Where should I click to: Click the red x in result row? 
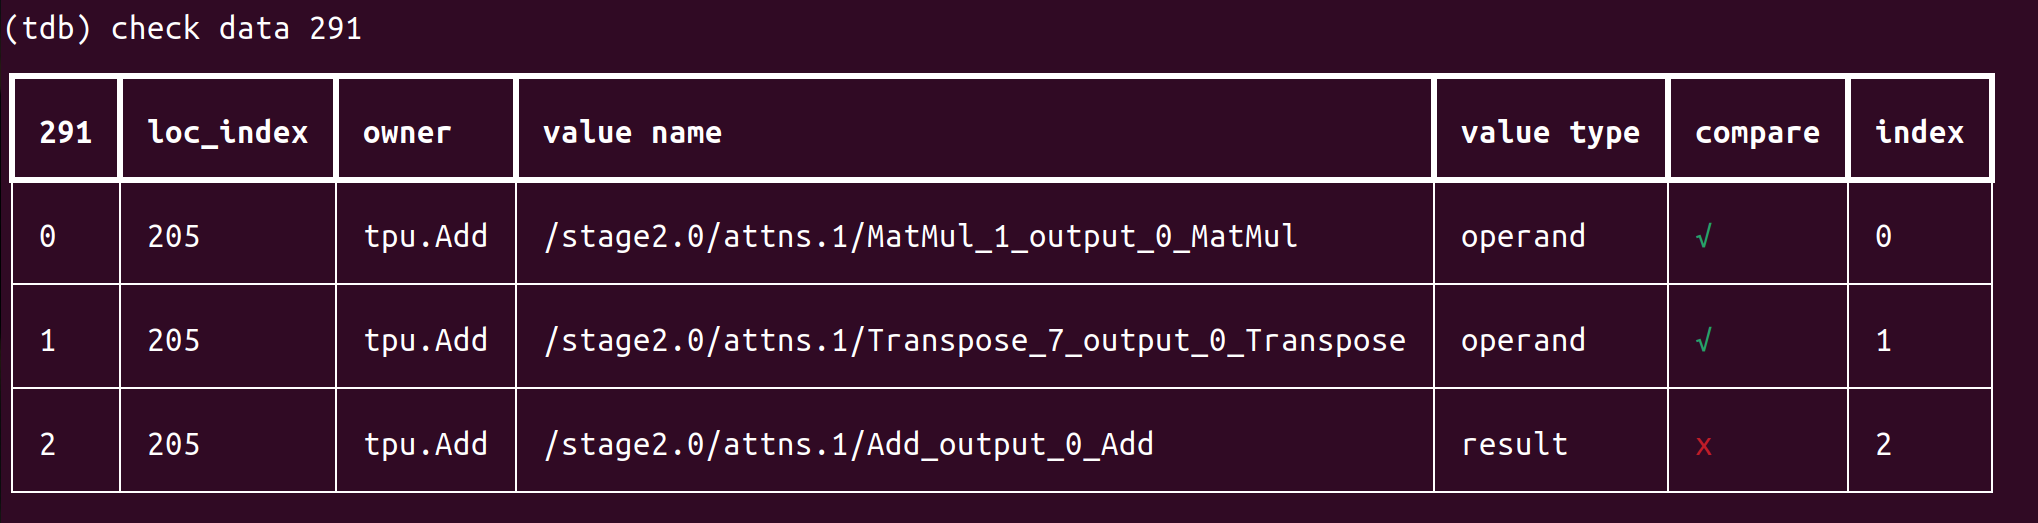point(1704,446)
